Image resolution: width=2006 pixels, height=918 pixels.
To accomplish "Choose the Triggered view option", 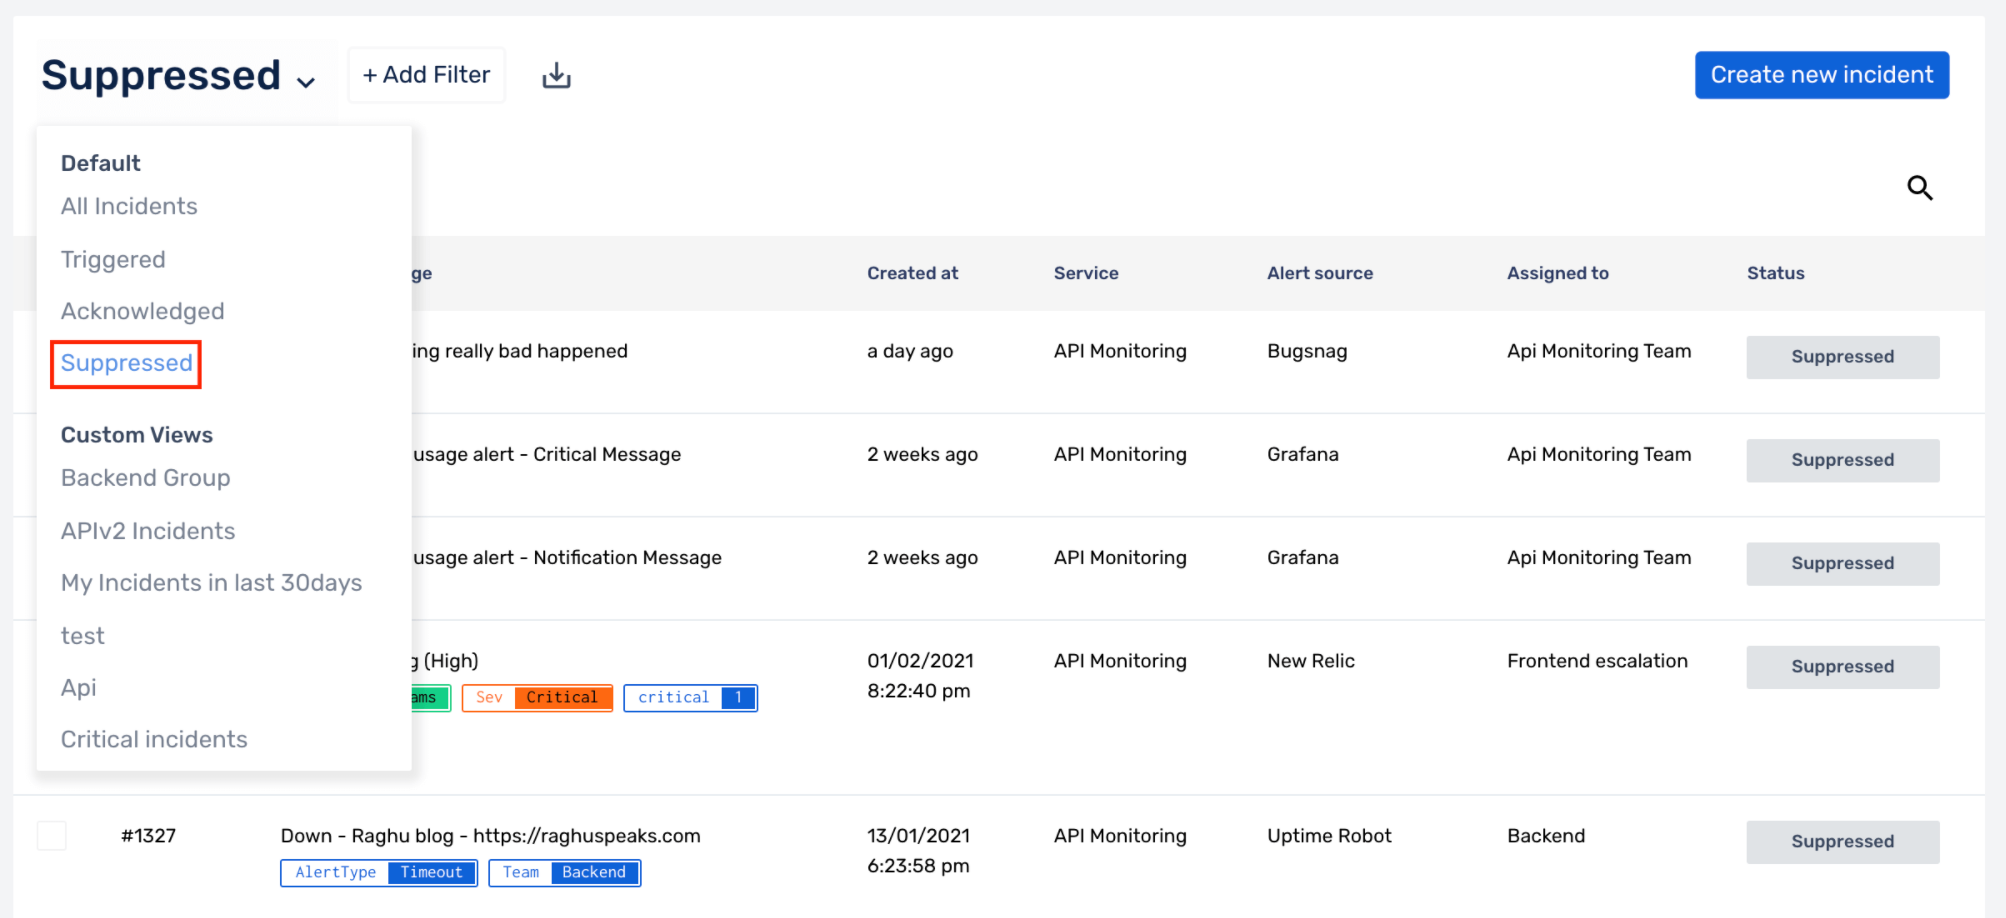I will tap(113, 259).
